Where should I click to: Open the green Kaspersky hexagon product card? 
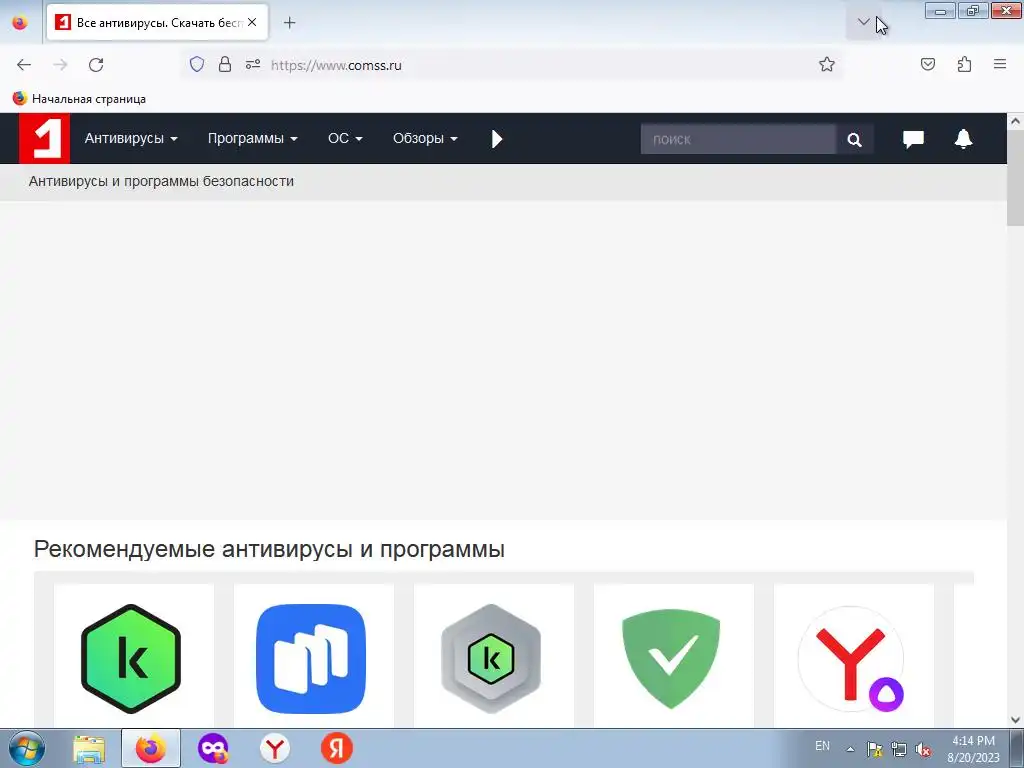pos(133,656)
